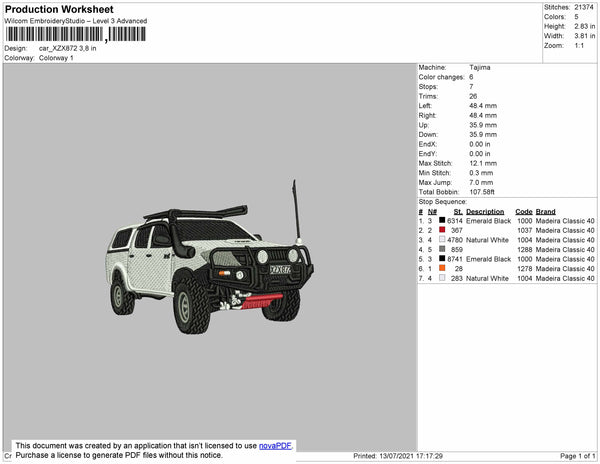Select red swatch in stop sequence row 2
Screen dimensions: 600x464
point(442,230)
